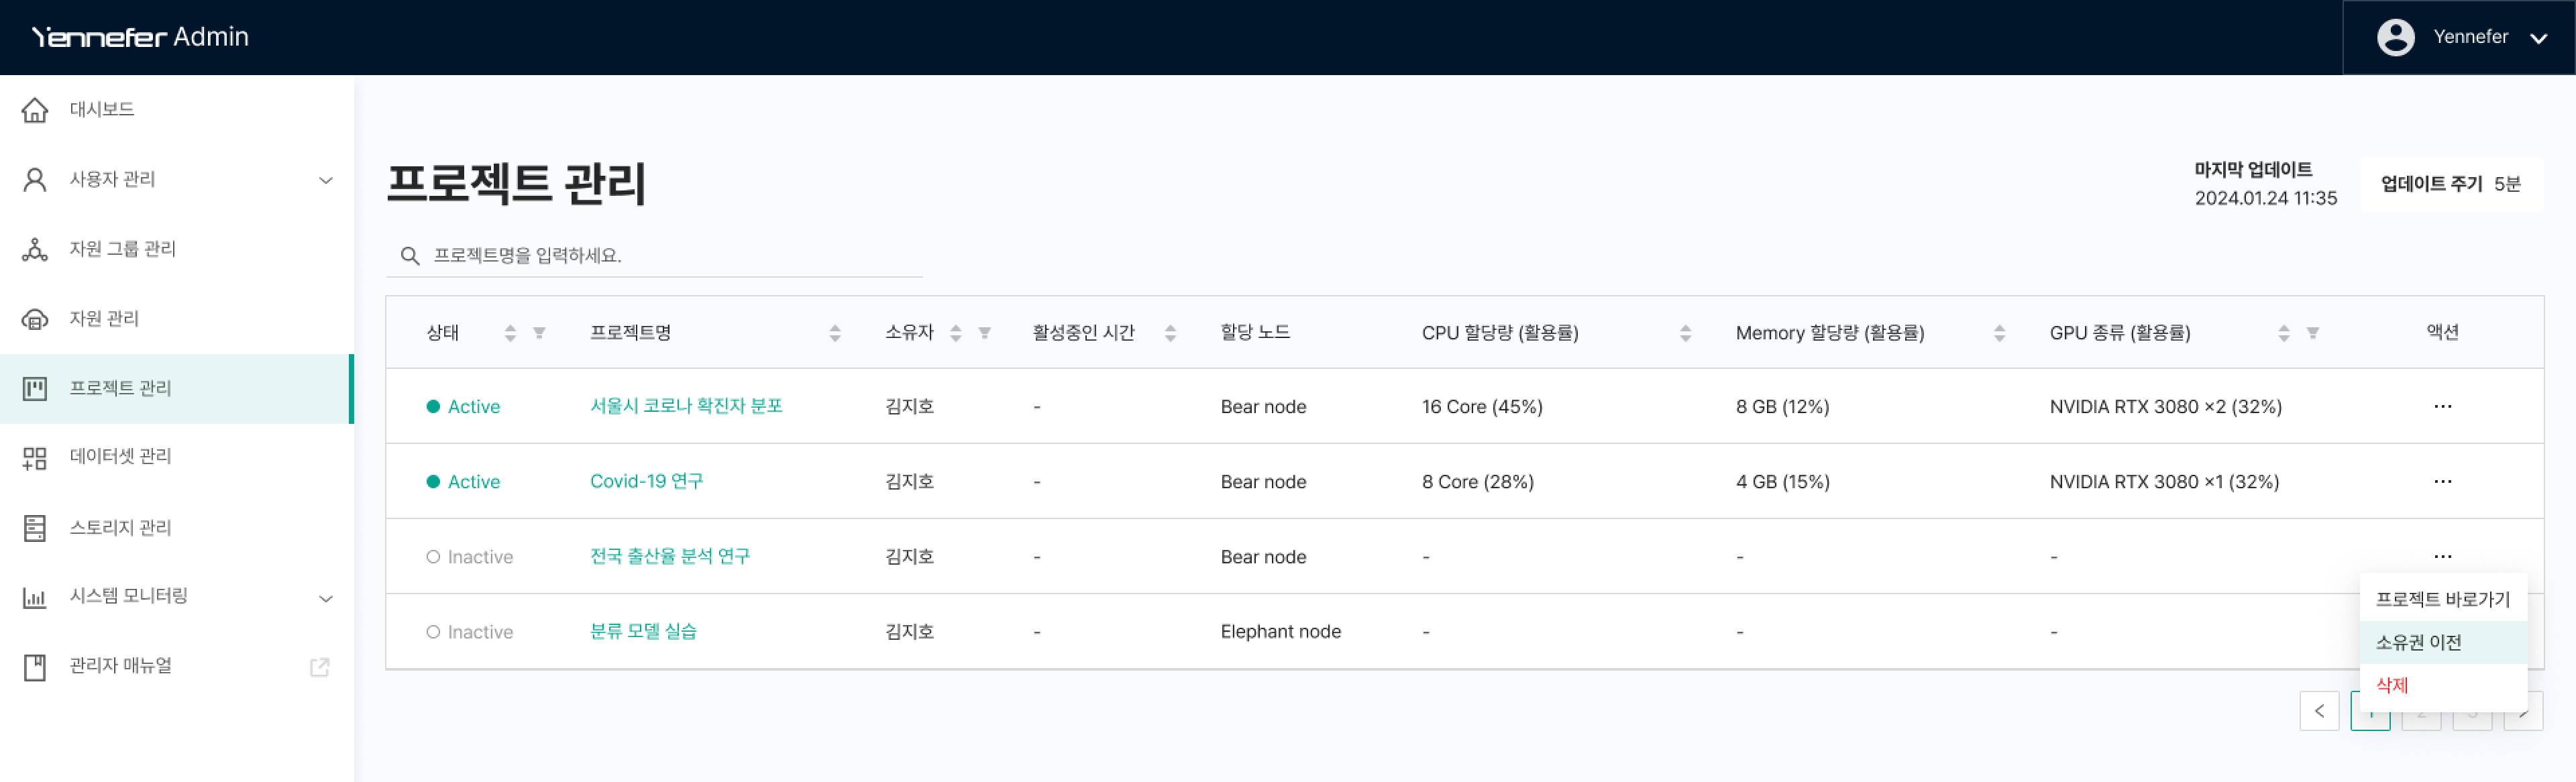
Task: Expand the system monitoring sidebar menu
Action: pyautogui.click(x=325, y=598)
